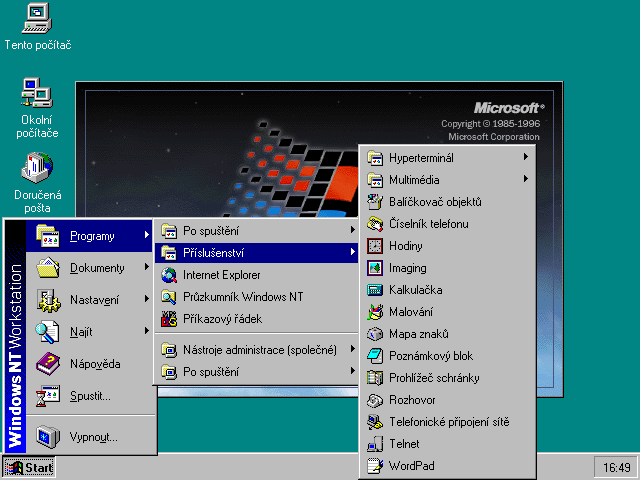640x480 pixels.
Task: Choose Vypnout... to shut down
Action: [93, 437]
